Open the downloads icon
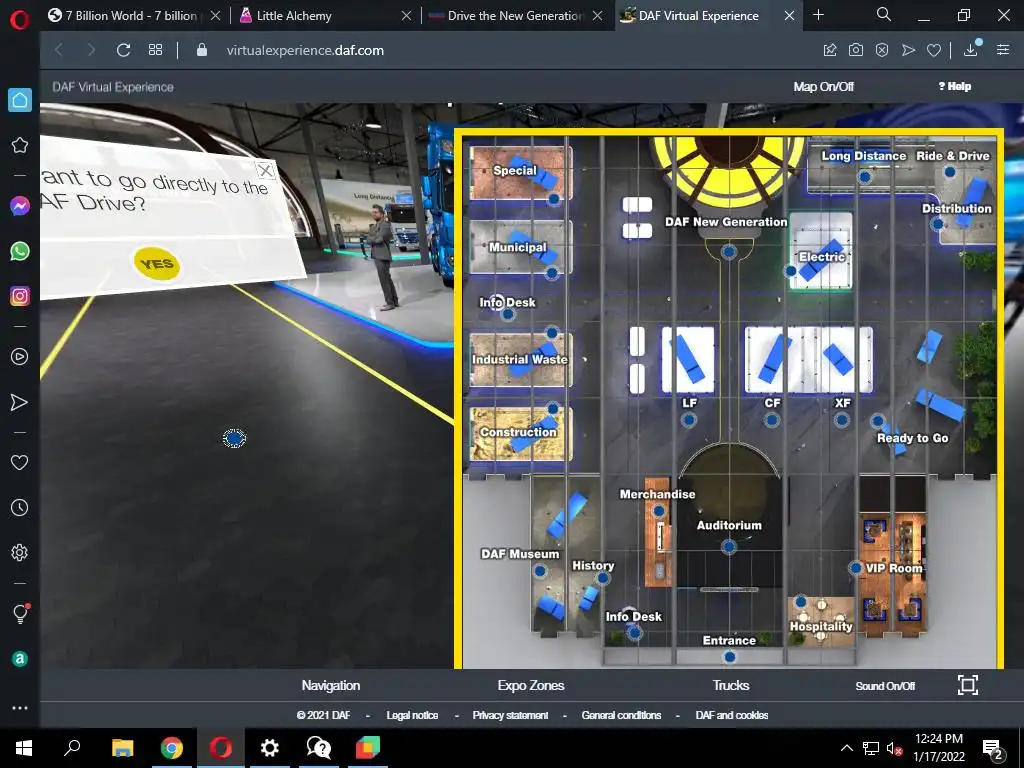1024x768 pixels. click(971, 50)
